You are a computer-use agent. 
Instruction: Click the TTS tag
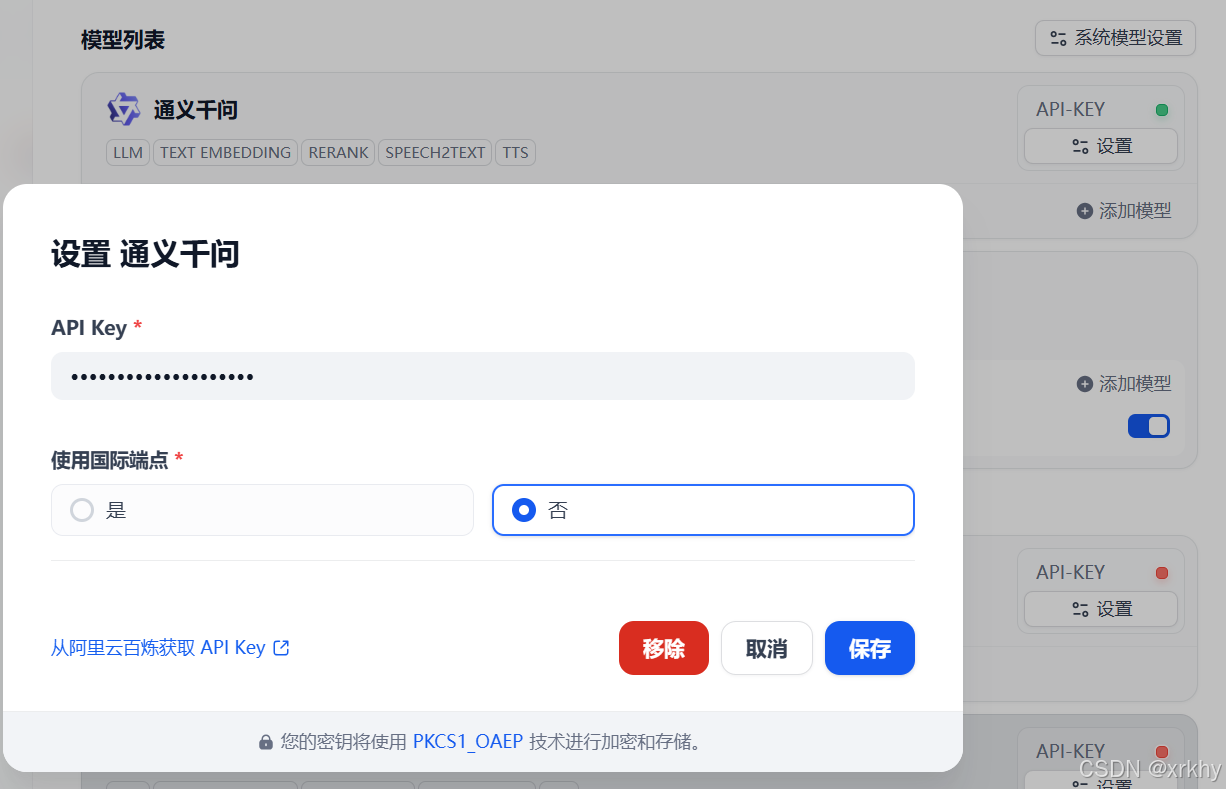point(516,153)
